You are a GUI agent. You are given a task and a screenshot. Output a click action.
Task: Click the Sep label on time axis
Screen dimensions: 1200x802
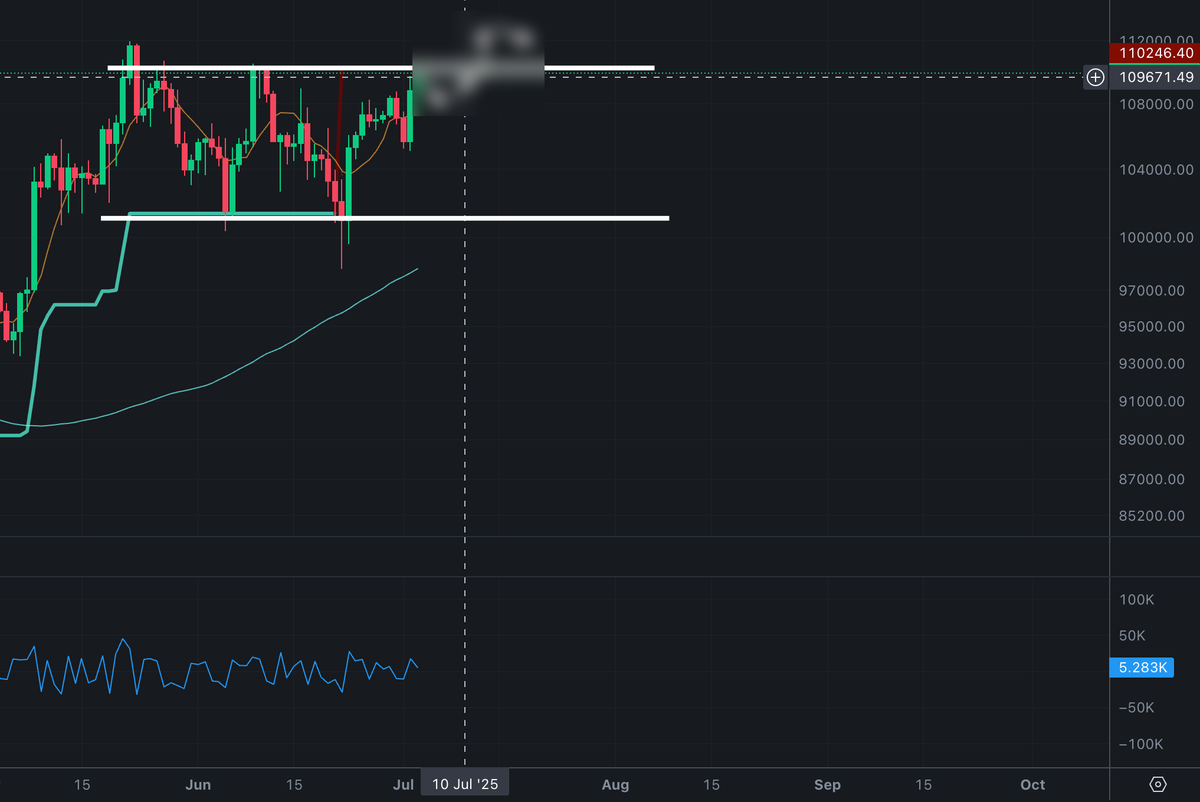pyautogui.click(x=827, y=784)
